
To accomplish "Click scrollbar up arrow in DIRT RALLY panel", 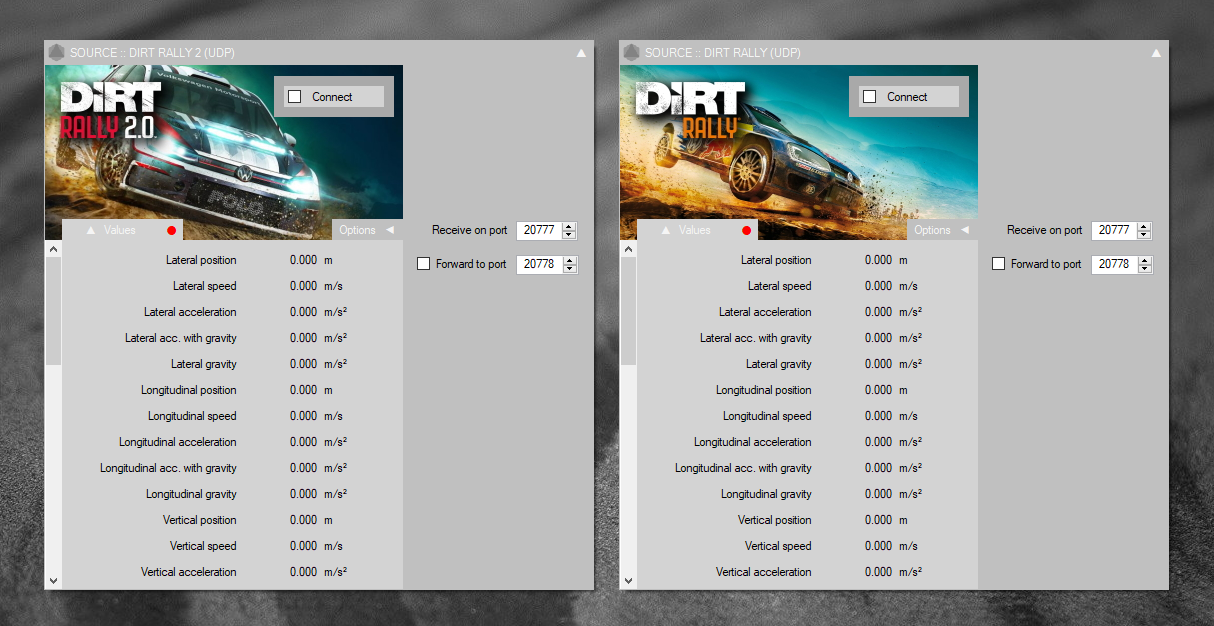I will click(628, 248).
